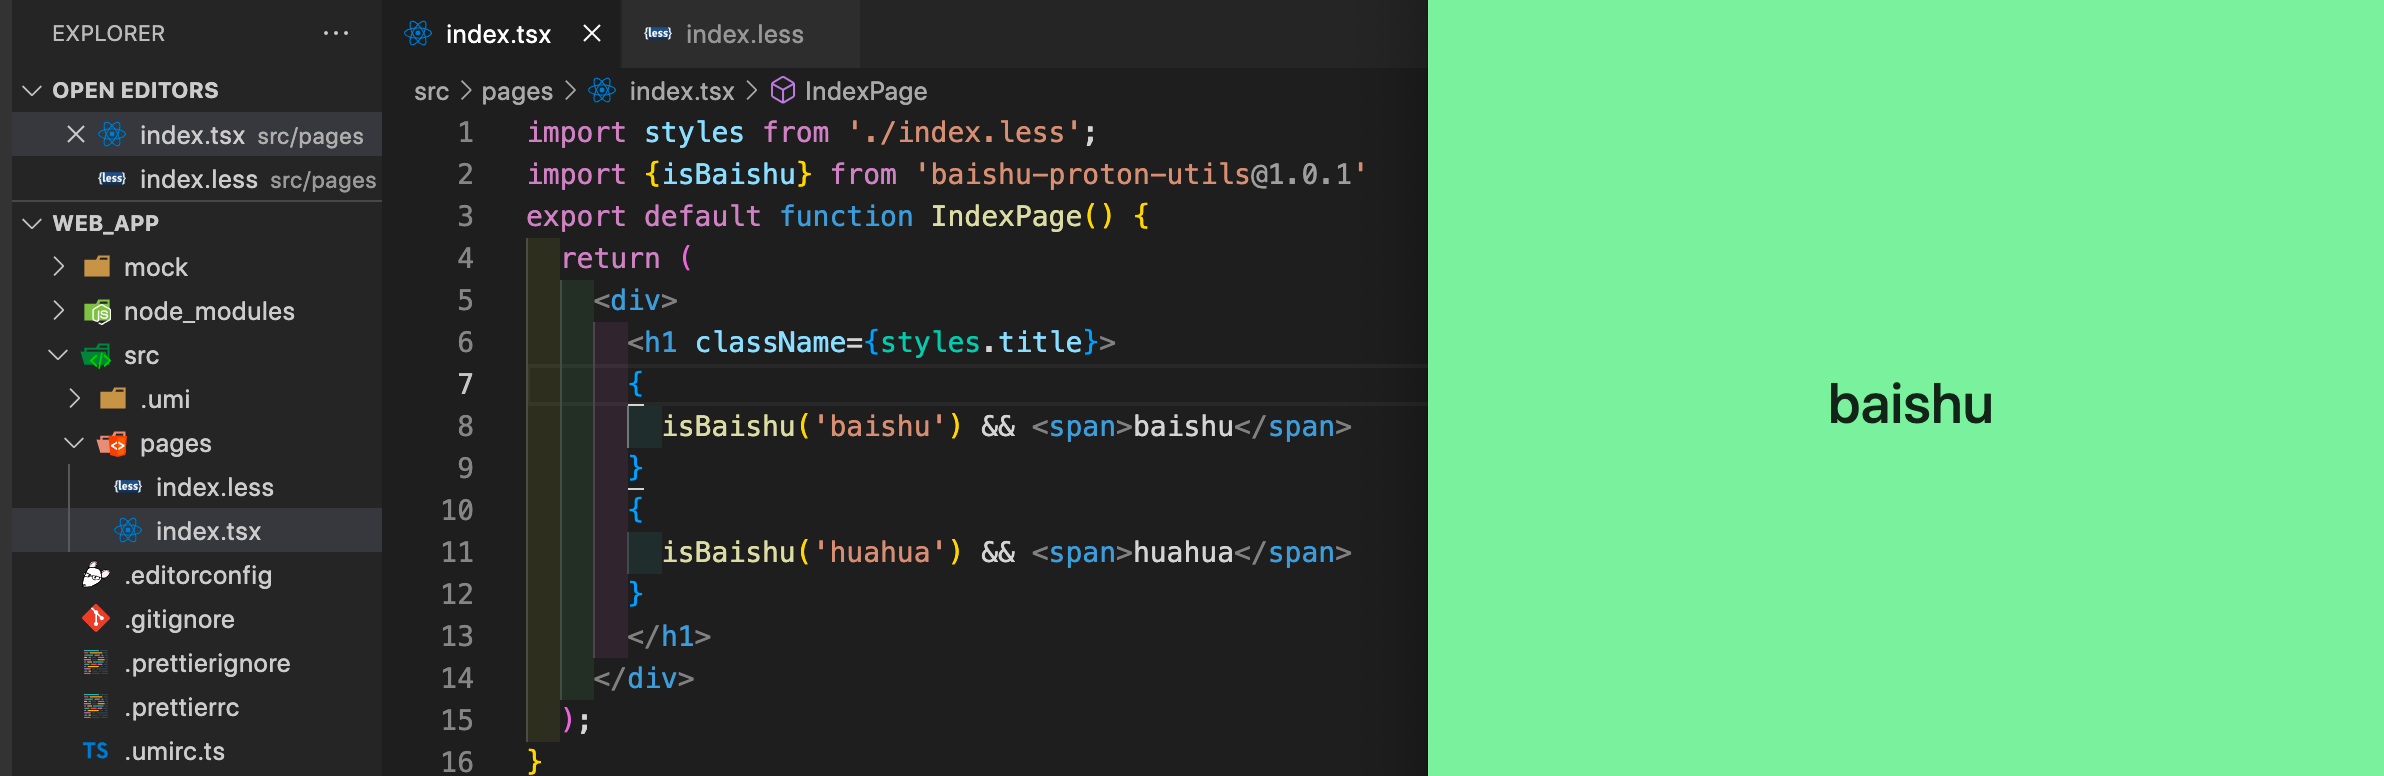
Task: Collapse the WEB_APP project section
Action: 32,223
